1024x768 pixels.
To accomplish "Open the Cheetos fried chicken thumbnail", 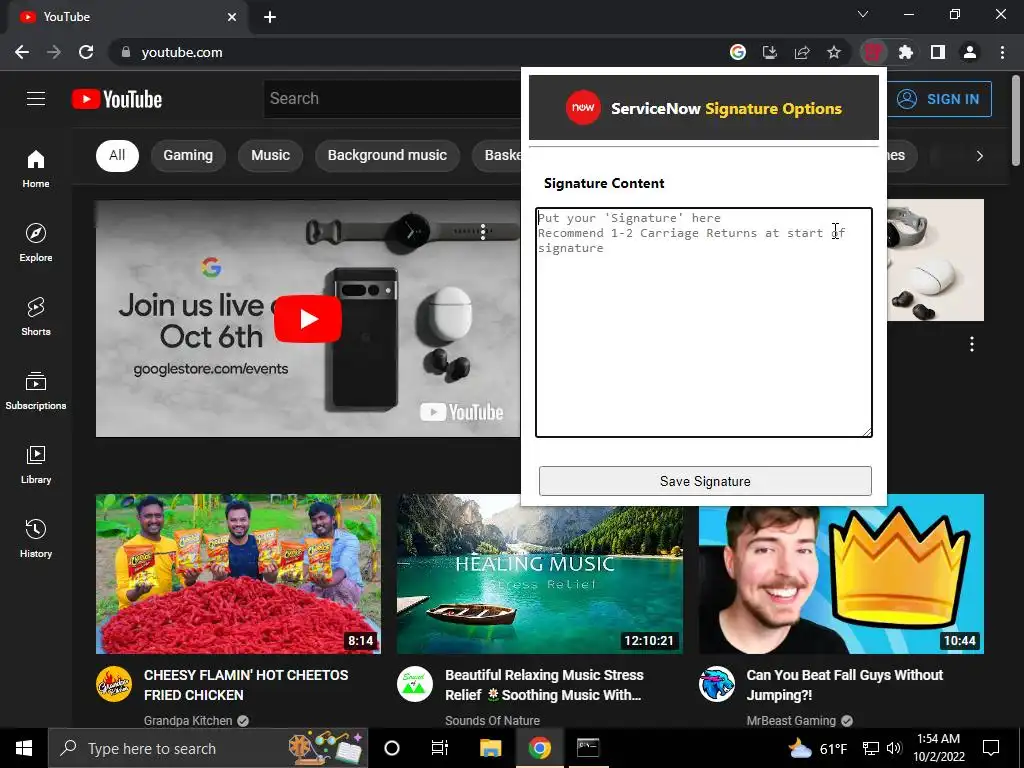I will tap(238, 574).
